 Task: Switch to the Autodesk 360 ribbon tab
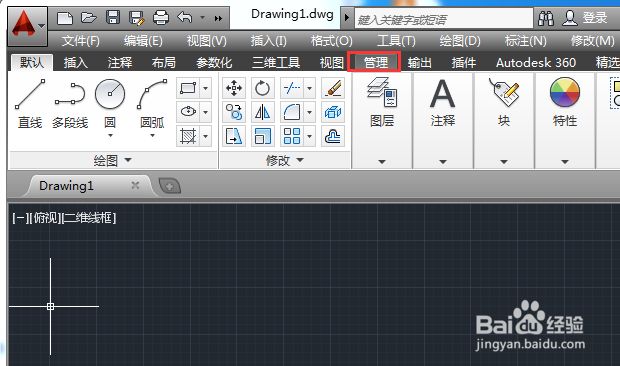click(x=536, y=62)
